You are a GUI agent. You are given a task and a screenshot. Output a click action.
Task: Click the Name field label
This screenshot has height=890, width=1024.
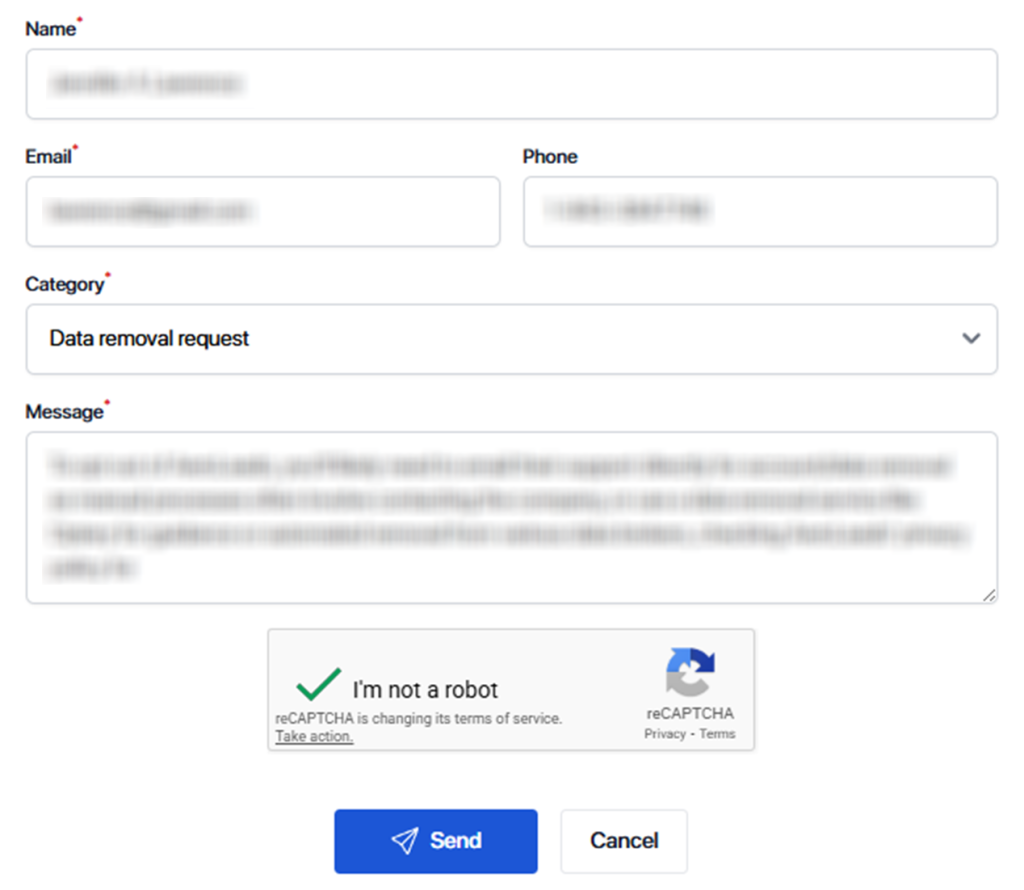[x=50, y=29]
